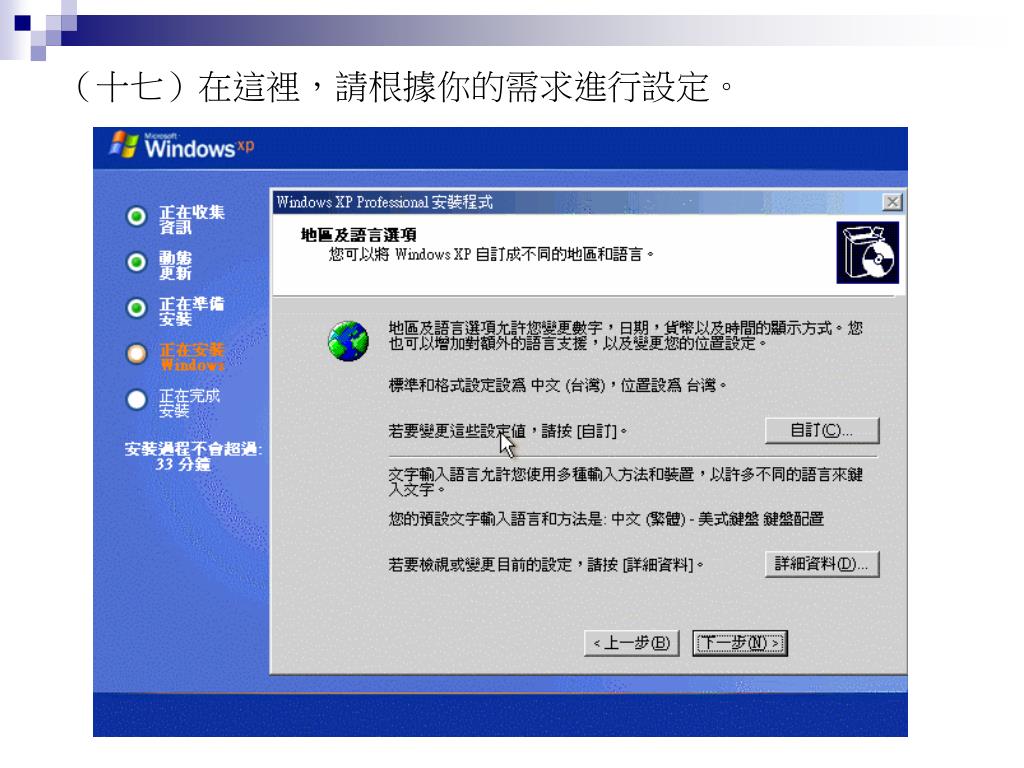This screenshot has width=1024, height=768.
Task: Click the globe regional options icon
Action: (348, 341)
